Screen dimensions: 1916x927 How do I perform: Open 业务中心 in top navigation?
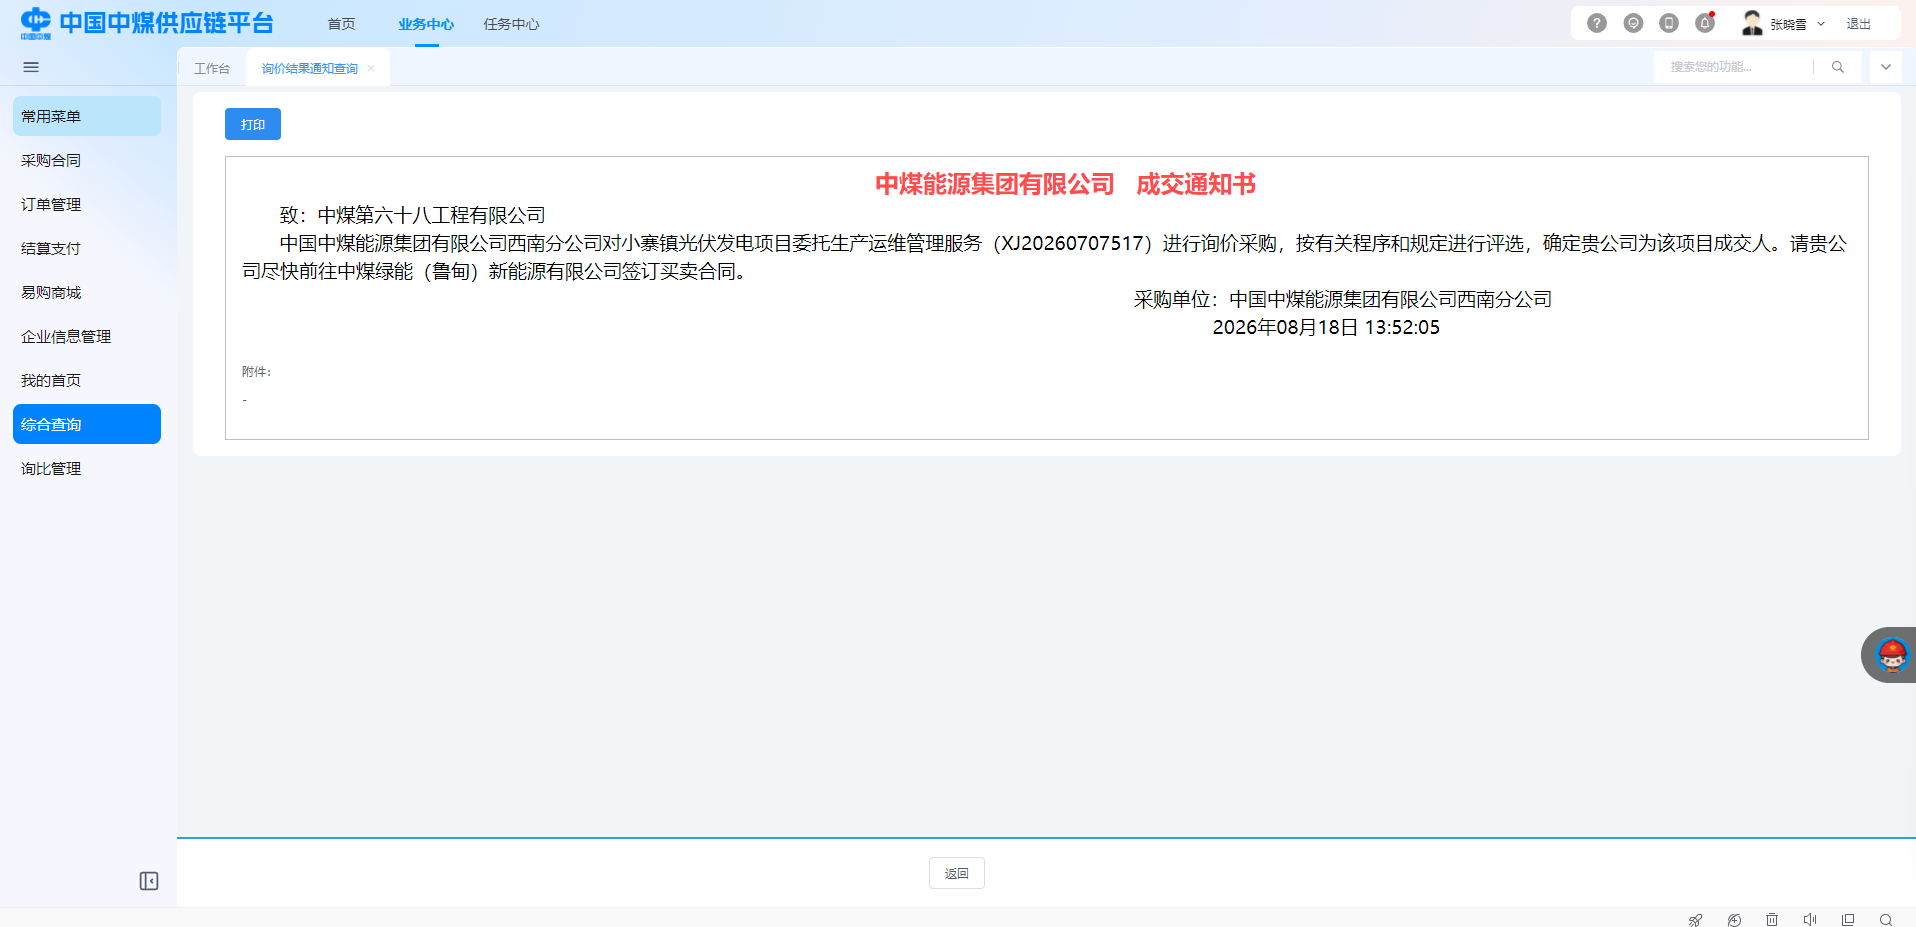(426, 24)
